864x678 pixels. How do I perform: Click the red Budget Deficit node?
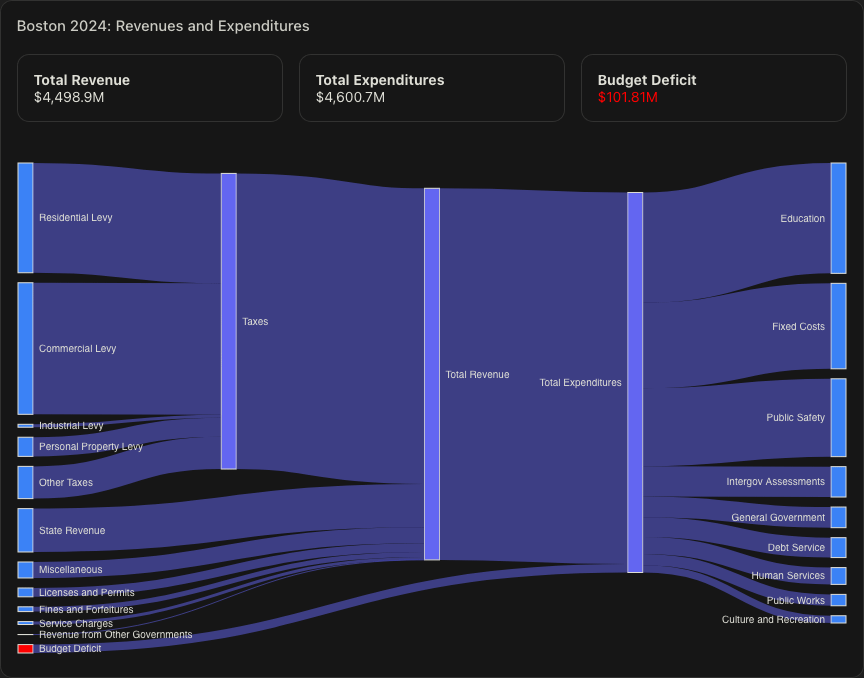(25, 649)
